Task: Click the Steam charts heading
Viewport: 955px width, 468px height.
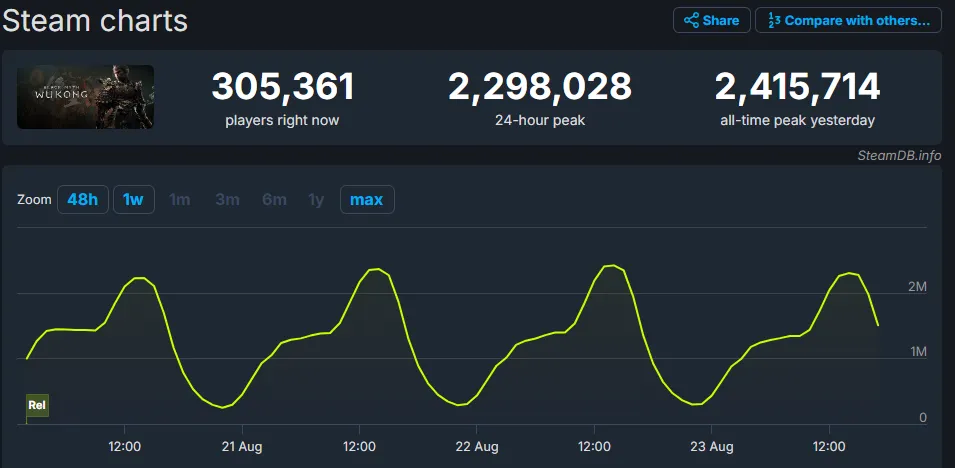Action: pyautogui.click(x=96, y=21)
